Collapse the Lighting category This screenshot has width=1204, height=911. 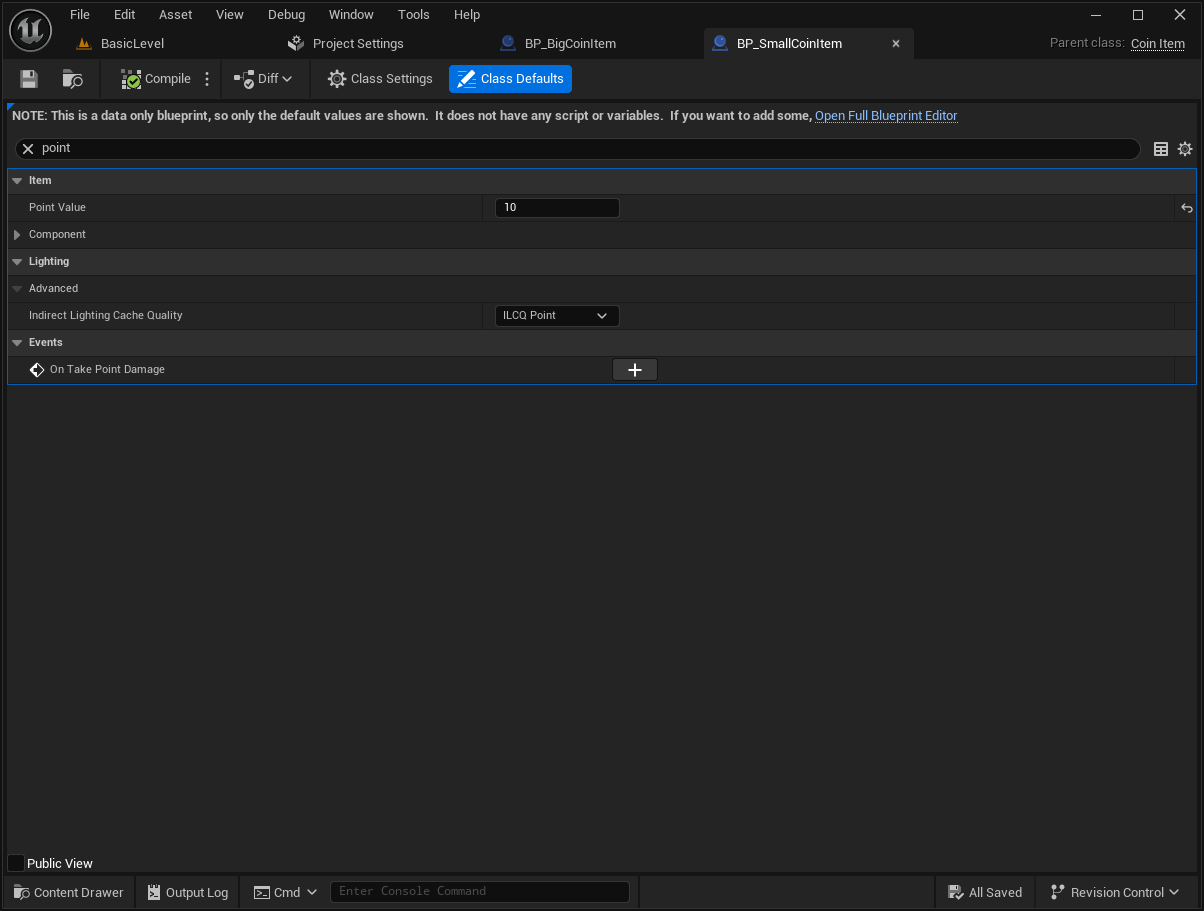[17, 262]
